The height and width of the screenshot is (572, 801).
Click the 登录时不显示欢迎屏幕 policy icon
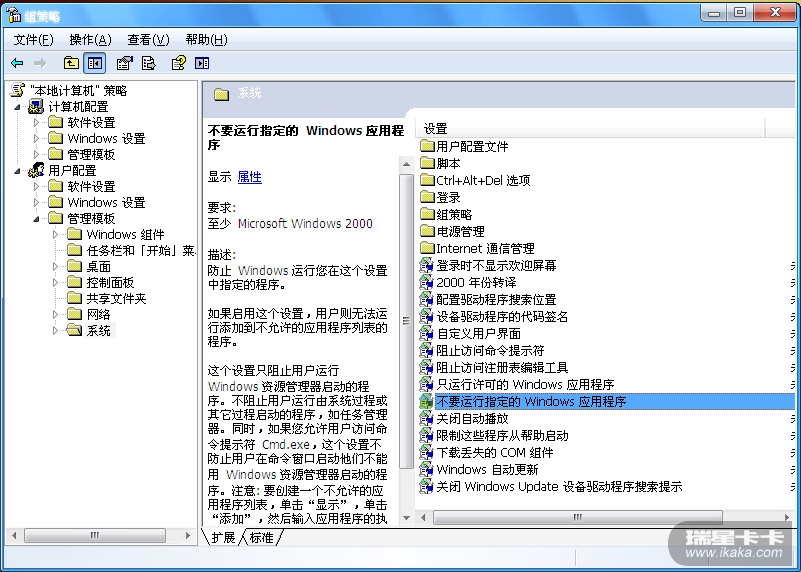(426, 266)
